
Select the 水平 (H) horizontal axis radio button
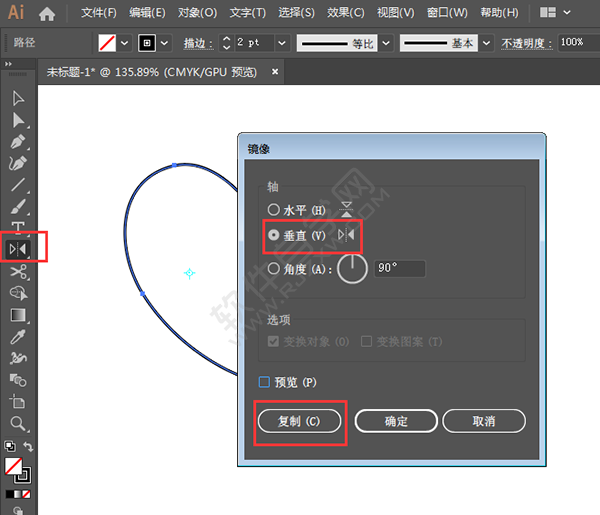click(274, 210)
